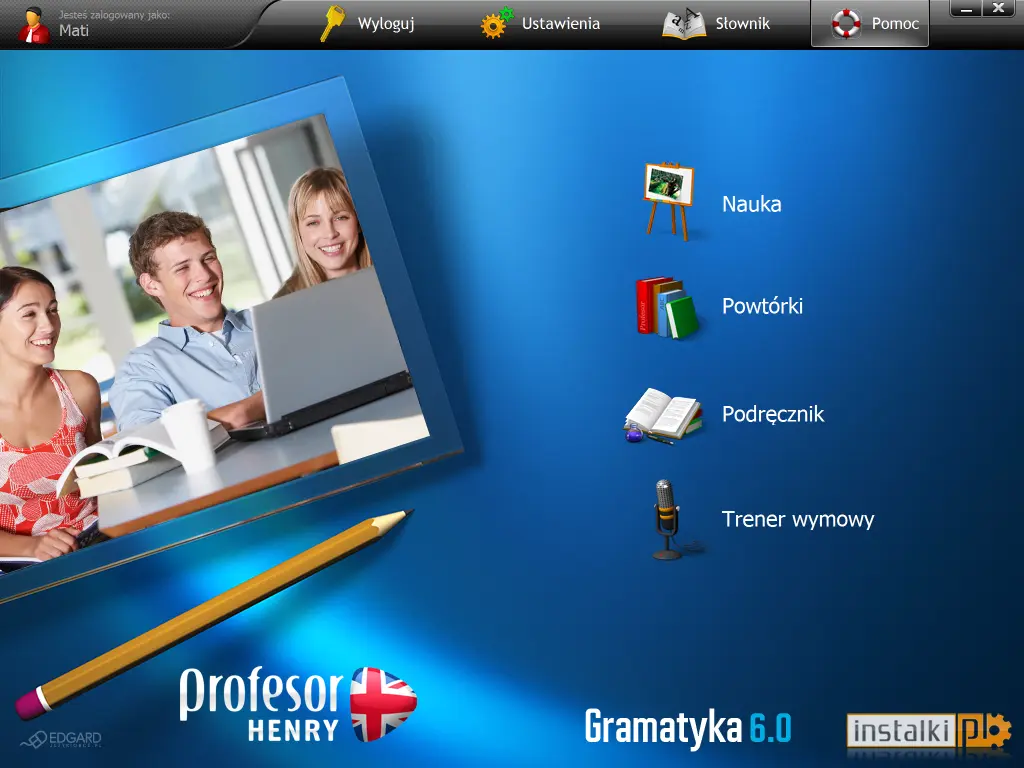The height and width of the screenshot is (768, 1024).
Task: Click the username Mati
Action: [x=74, y=30]
